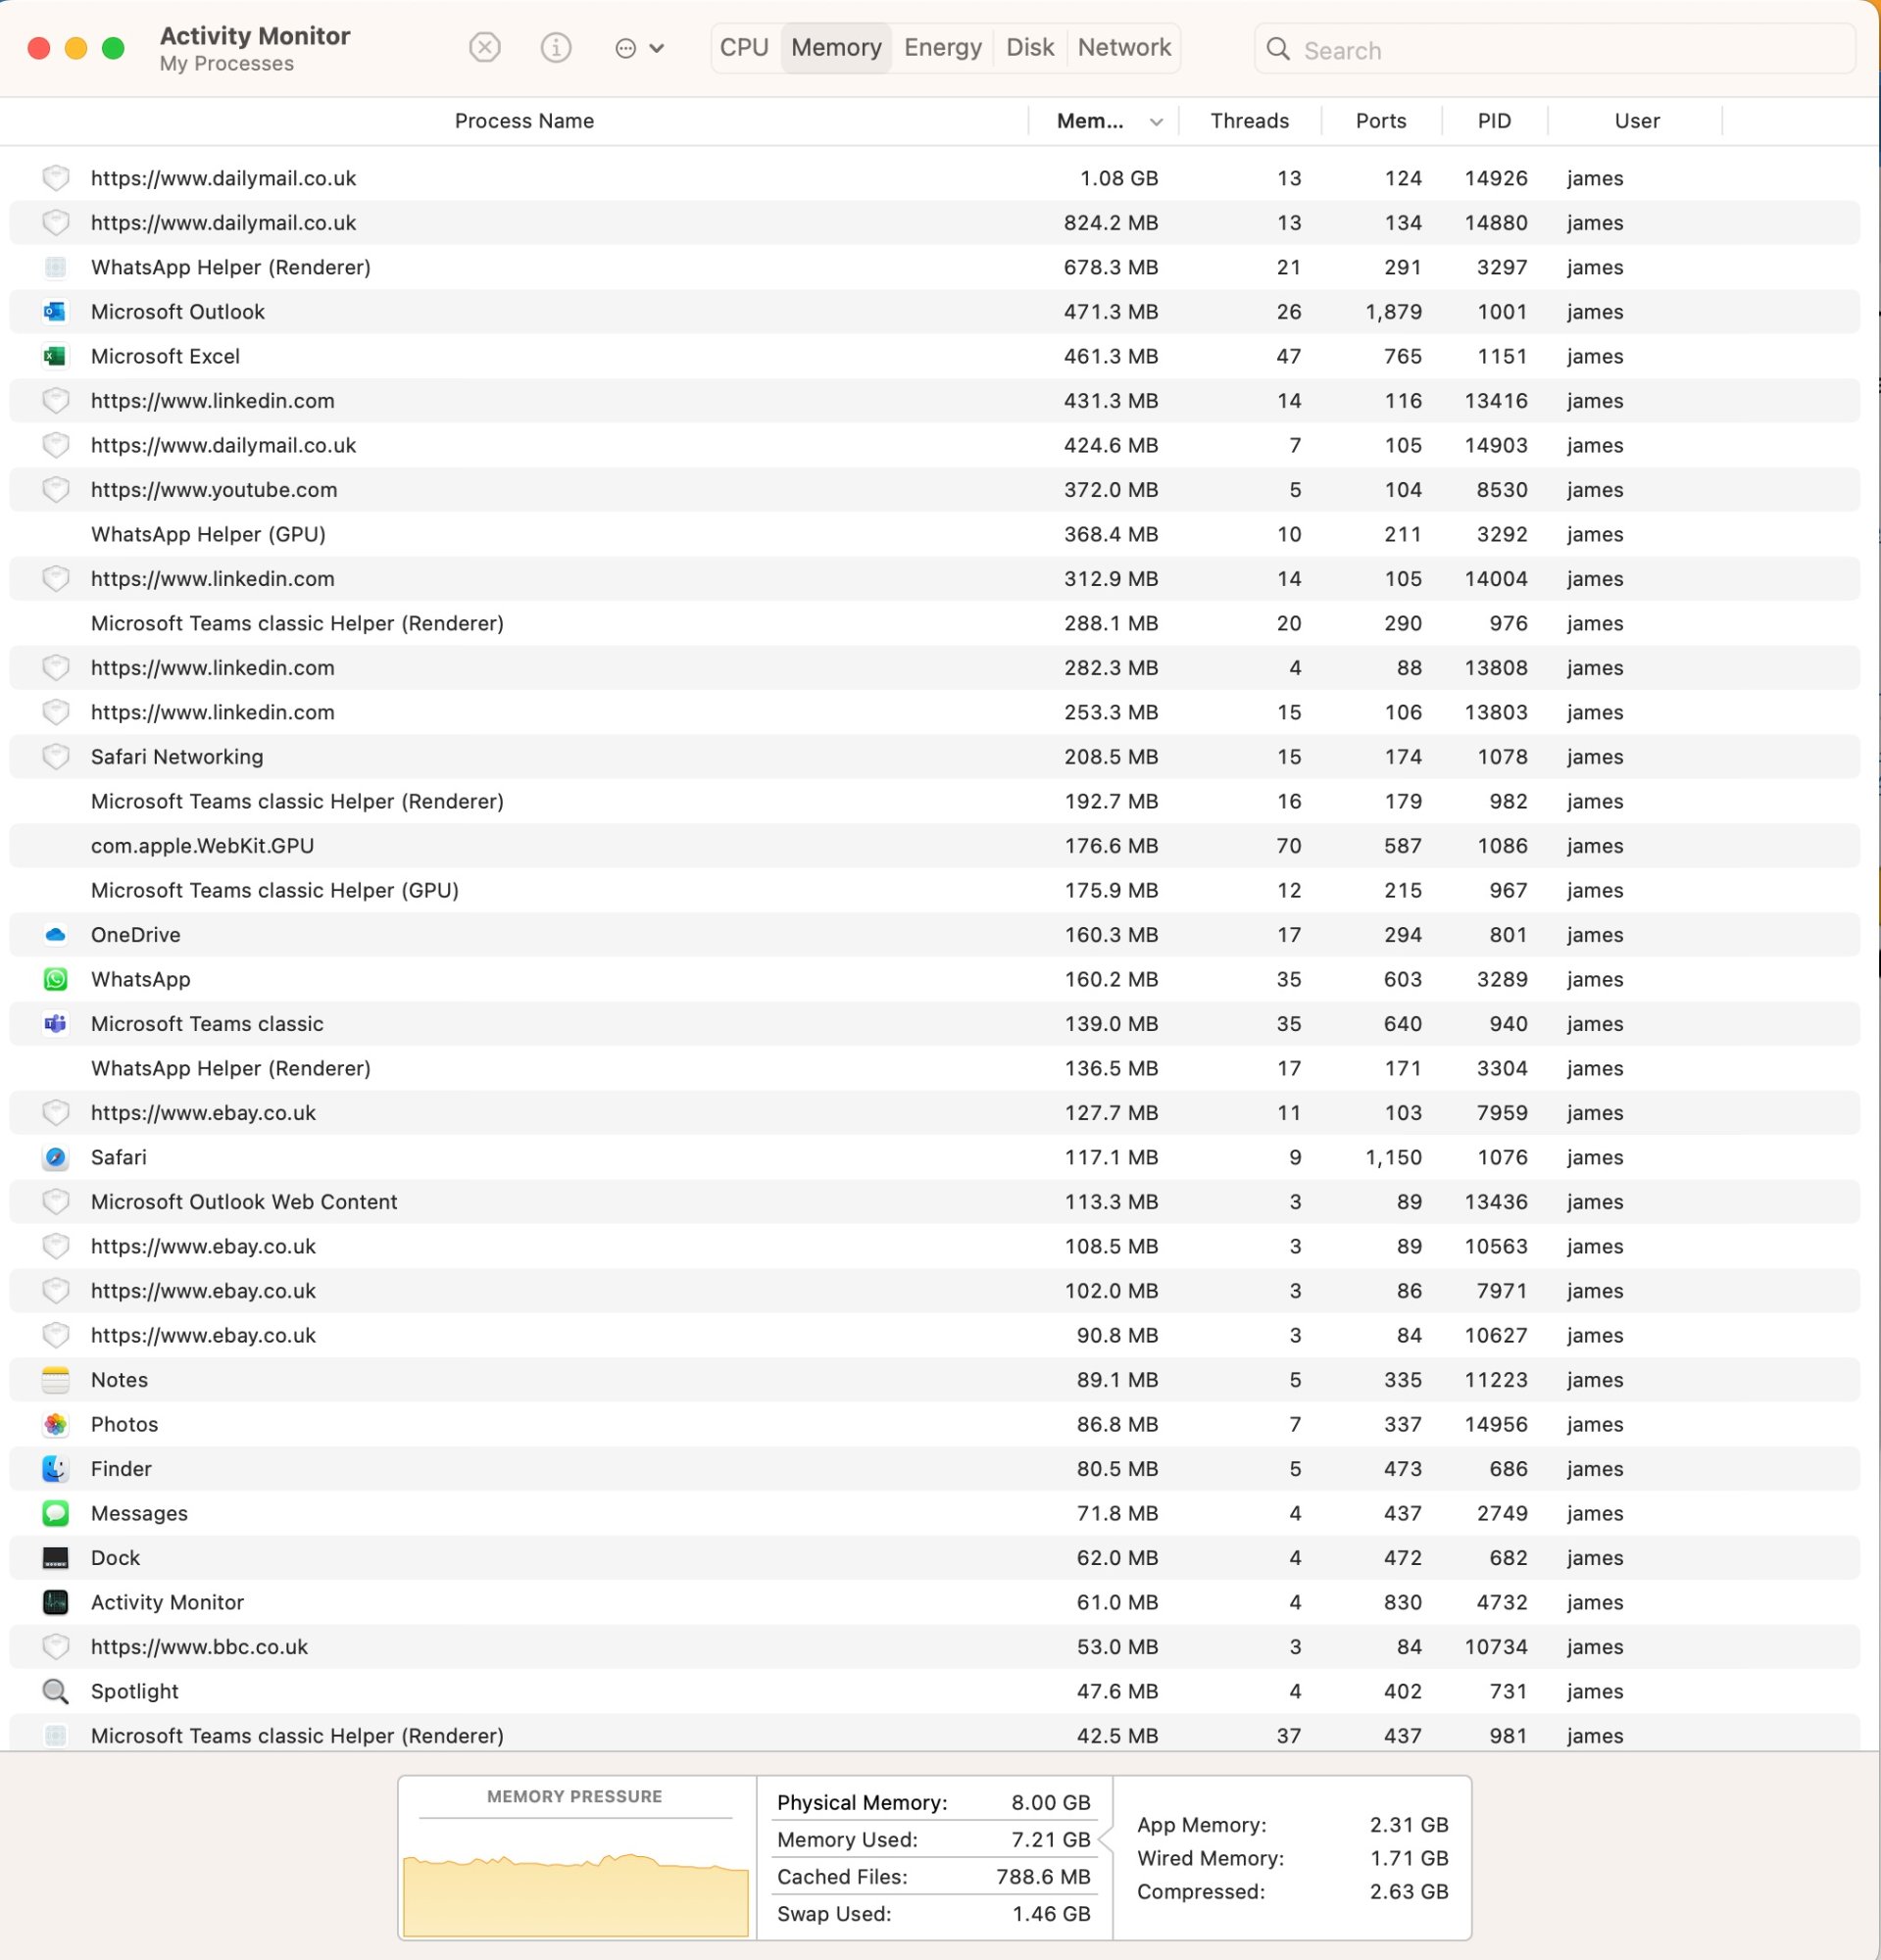Screen dimensions: 1881x1960
Task: Select the Activity Monitor process icon
Action: [x=55, y=1602]
